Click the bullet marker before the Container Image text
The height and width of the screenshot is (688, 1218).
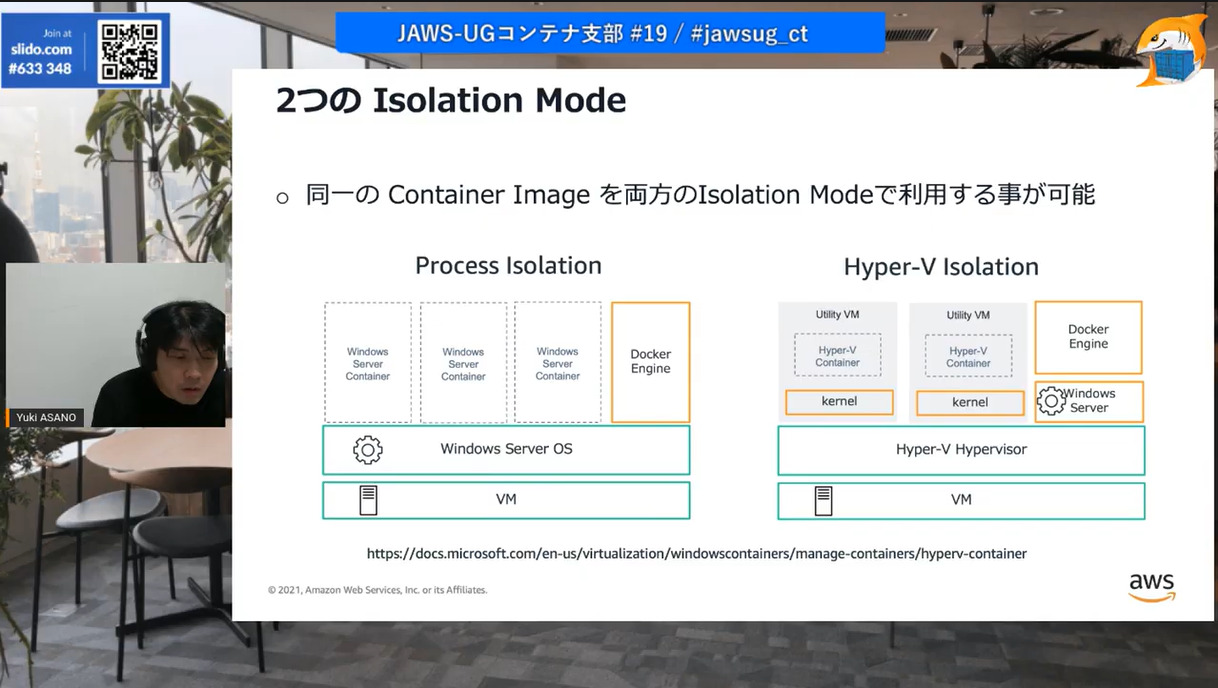tap(283, 196)
